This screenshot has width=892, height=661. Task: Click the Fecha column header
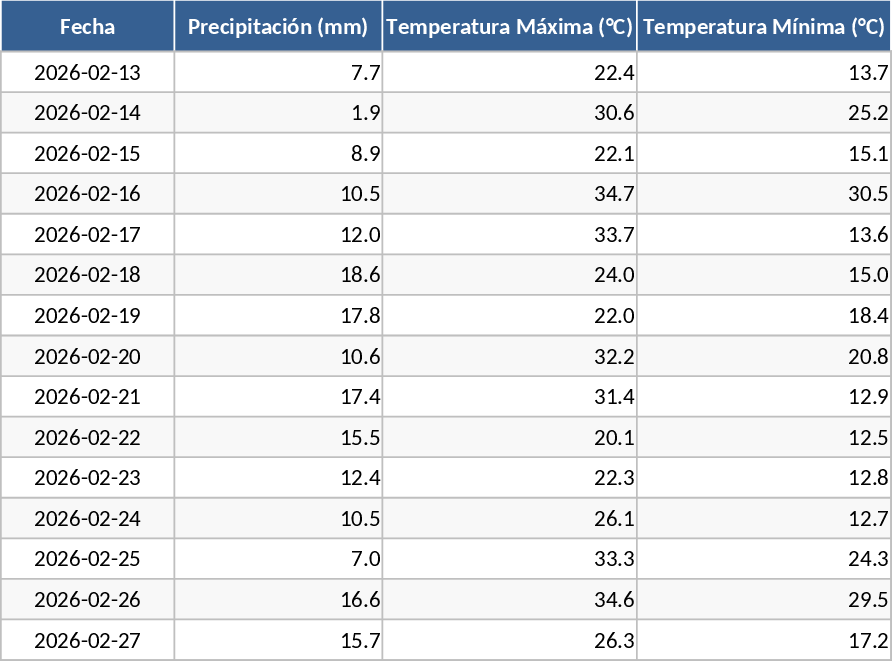pos(87,27)
